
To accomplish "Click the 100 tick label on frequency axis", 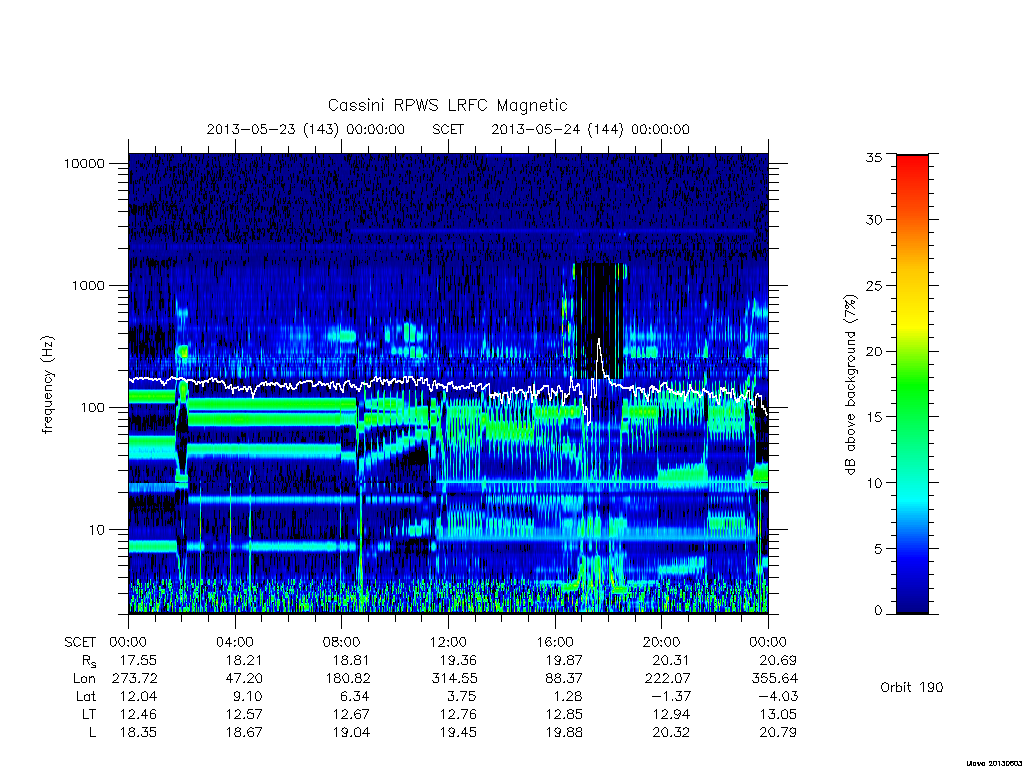I will click(92, 408).
